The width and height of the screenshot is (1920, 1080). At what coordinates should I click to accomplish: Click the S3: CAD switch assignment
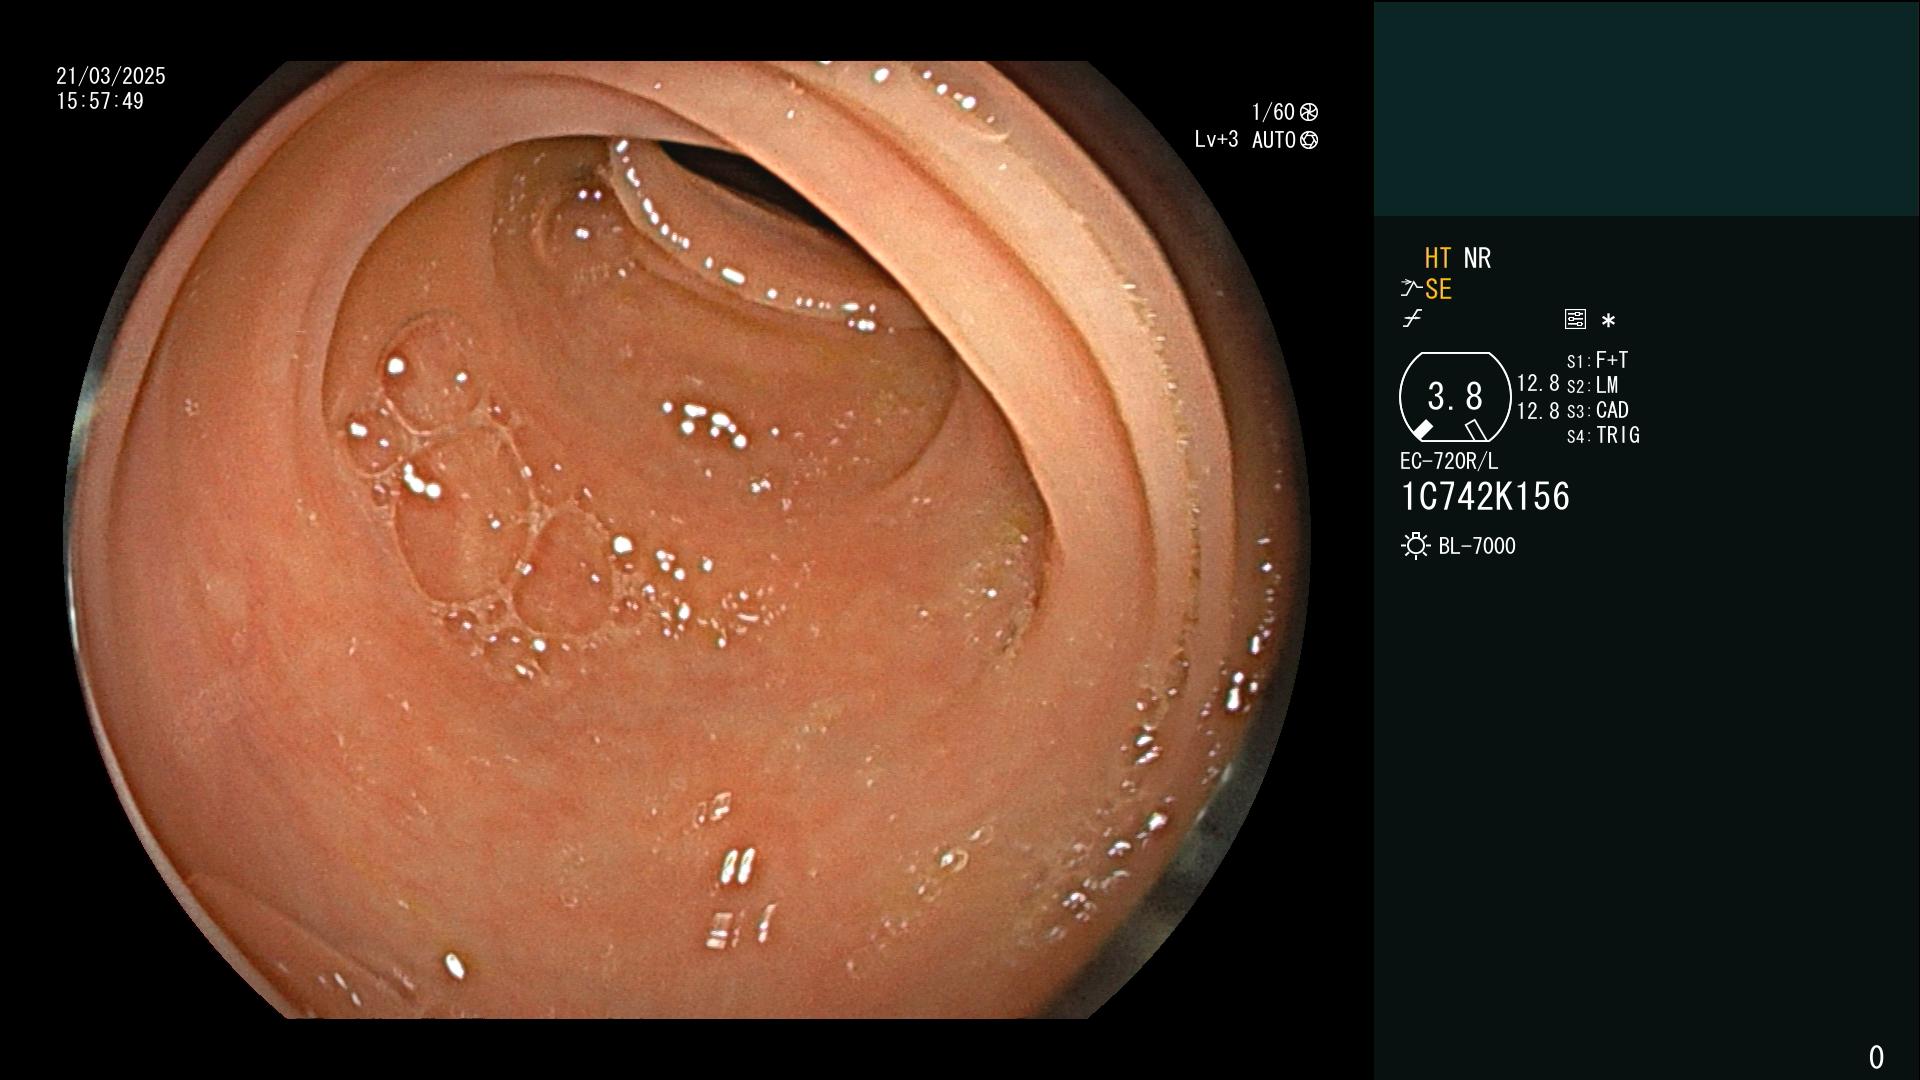(1598, 410)
